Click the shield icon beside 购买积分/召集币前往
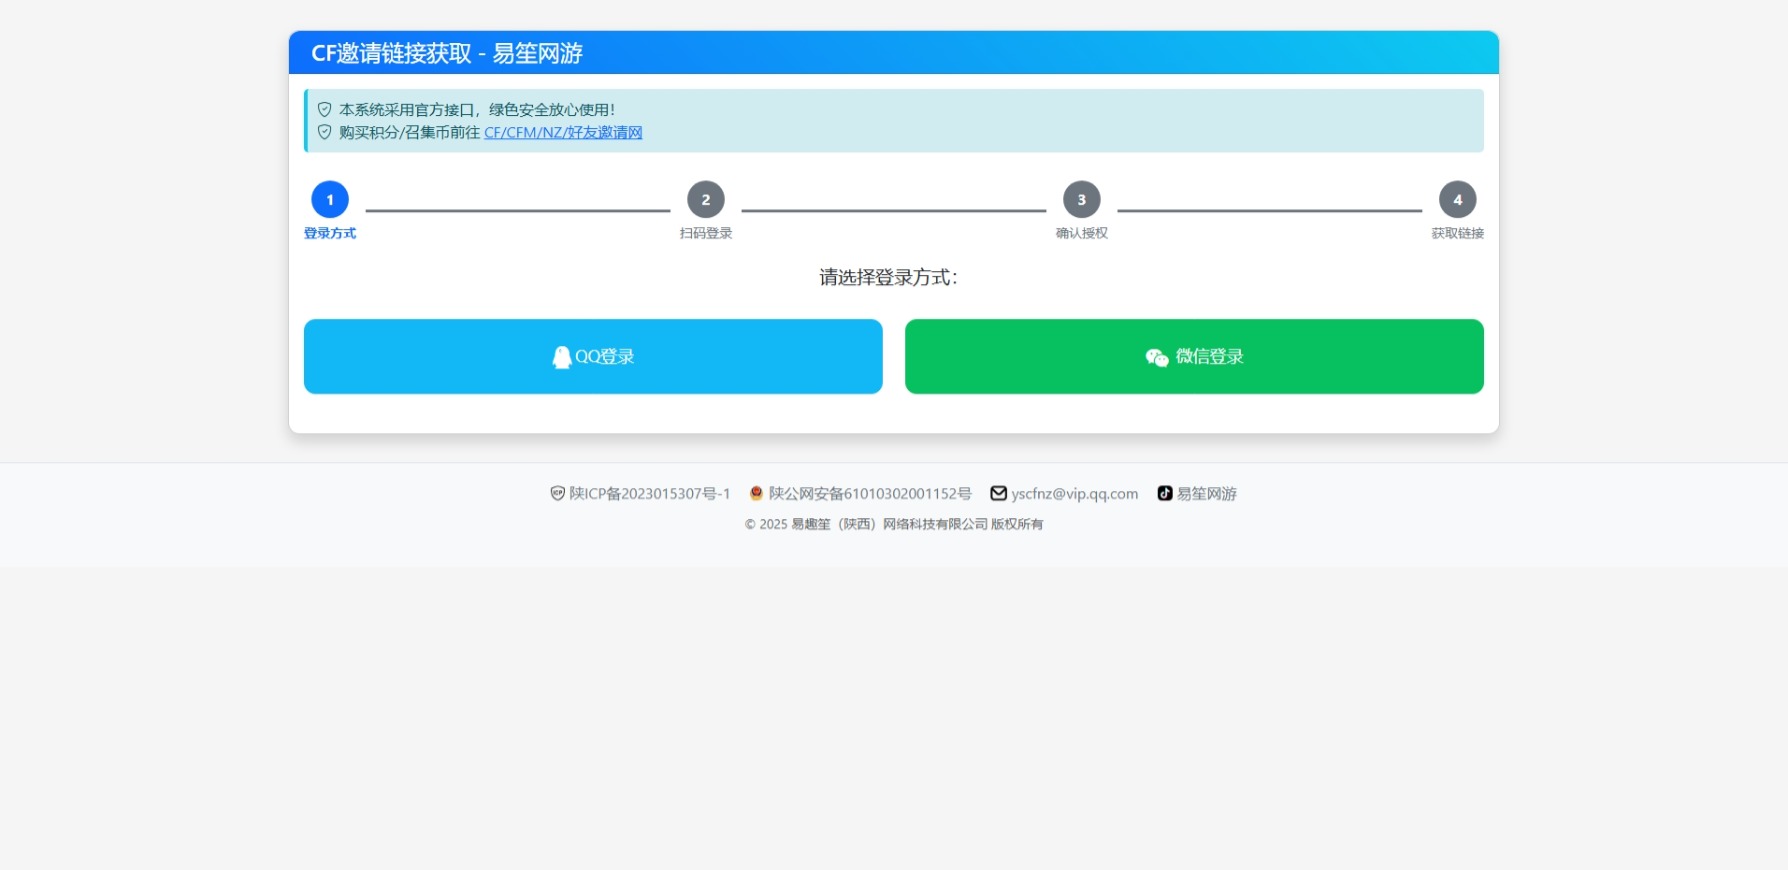This screenshot has width=1788, height=870. [324, 132]
